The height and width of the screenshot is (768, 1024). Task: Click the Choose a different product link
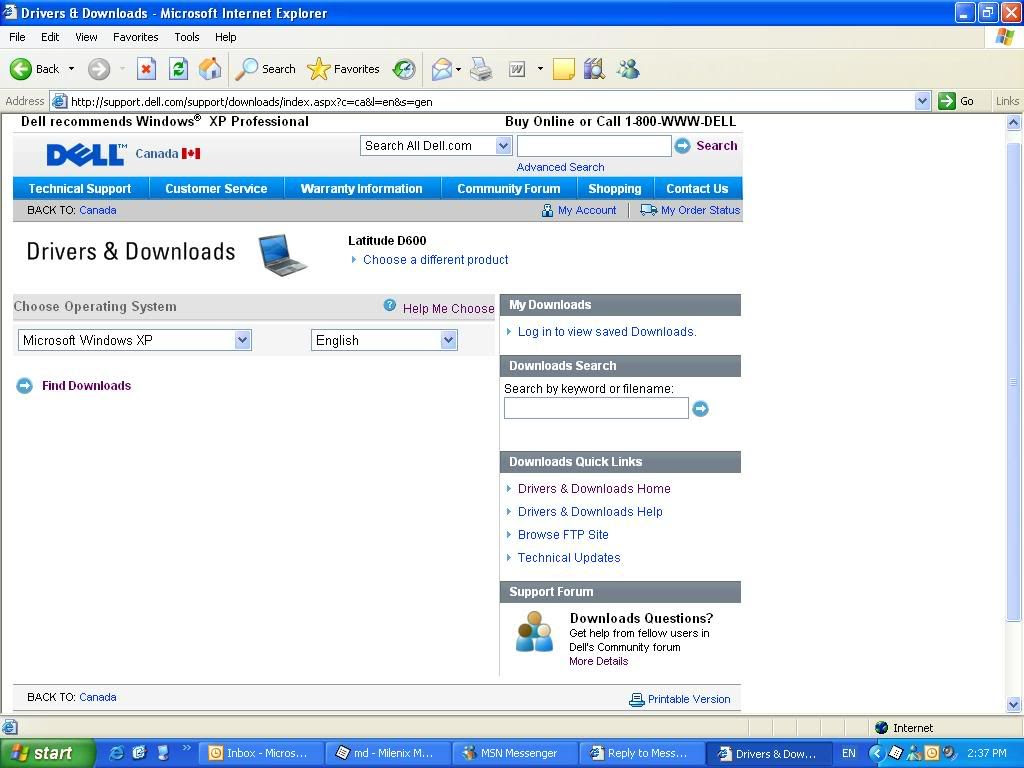(x=436, y=260)
